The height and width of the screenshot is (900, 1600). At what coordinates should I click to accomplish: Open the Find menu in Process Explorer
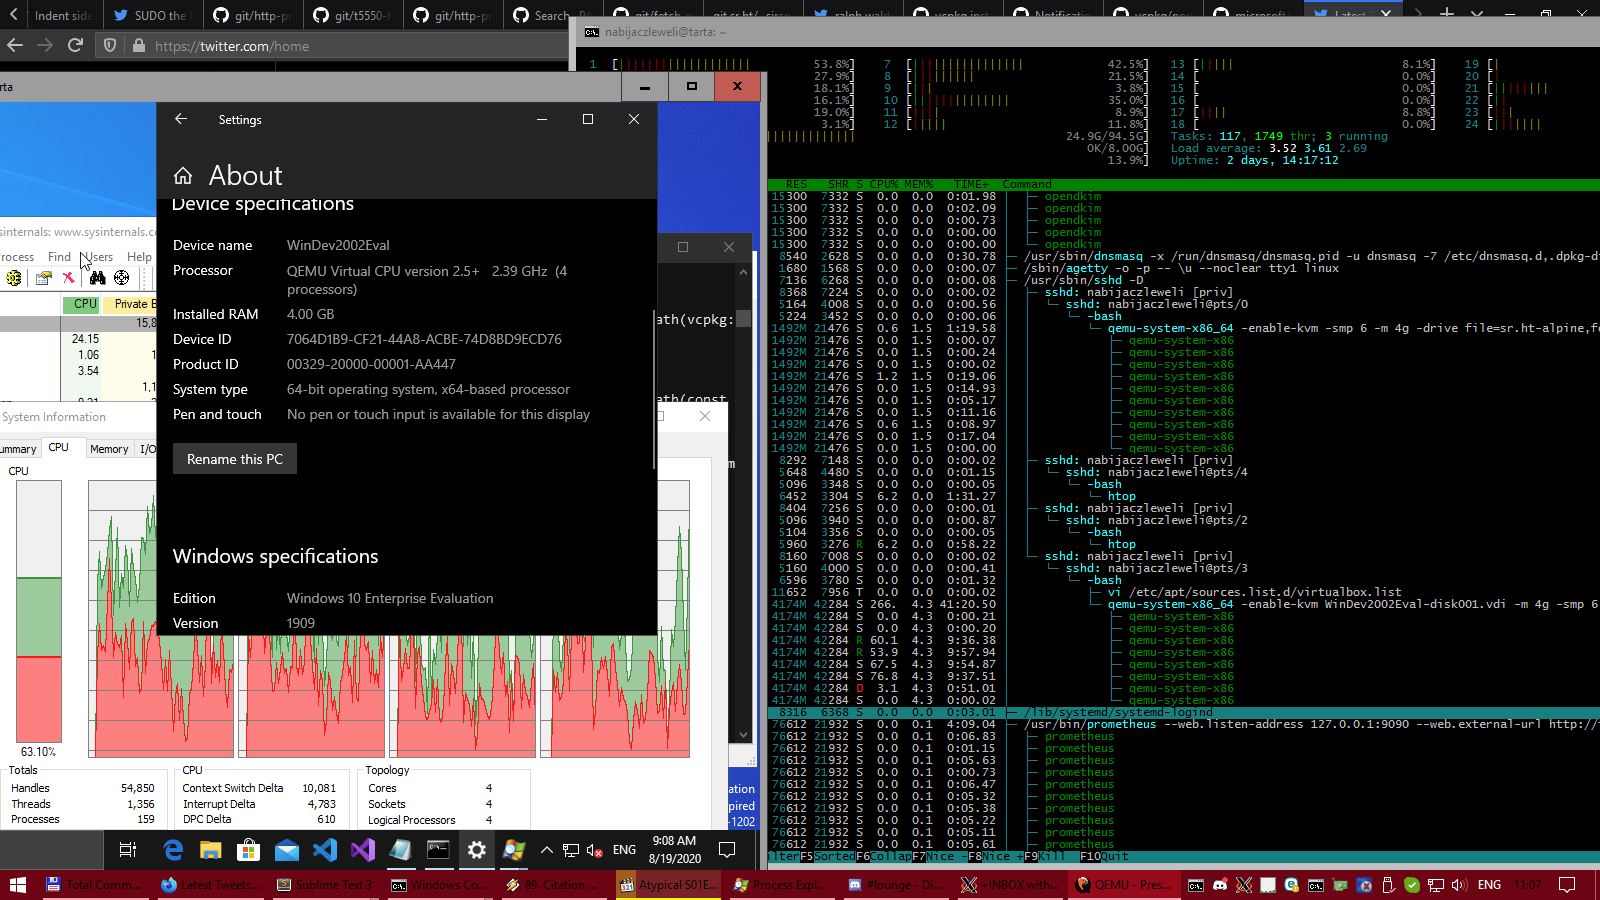[59, 257]
